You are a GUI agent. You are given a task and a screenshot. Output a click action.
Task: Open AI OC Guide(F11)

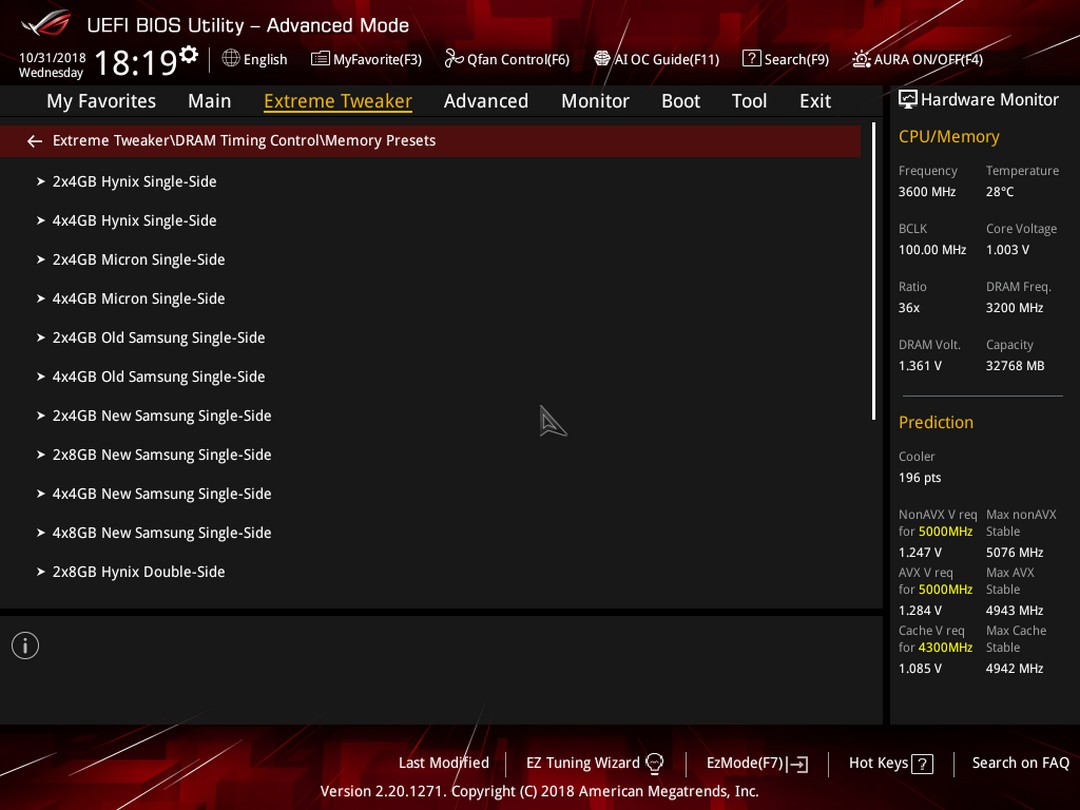pyautogui.click(x=656, y=59)
